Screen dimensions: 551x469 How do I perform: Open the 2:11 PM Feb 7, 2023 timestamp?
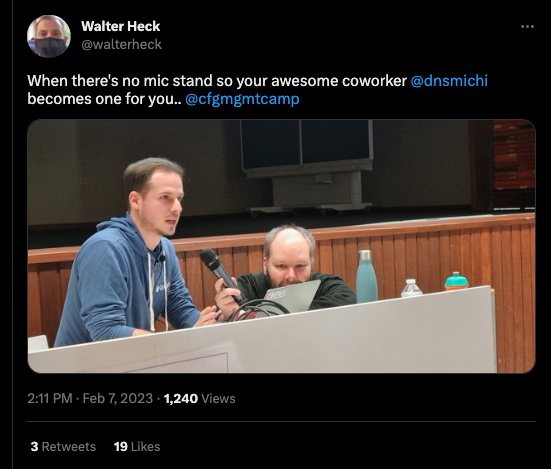(90, 398)
